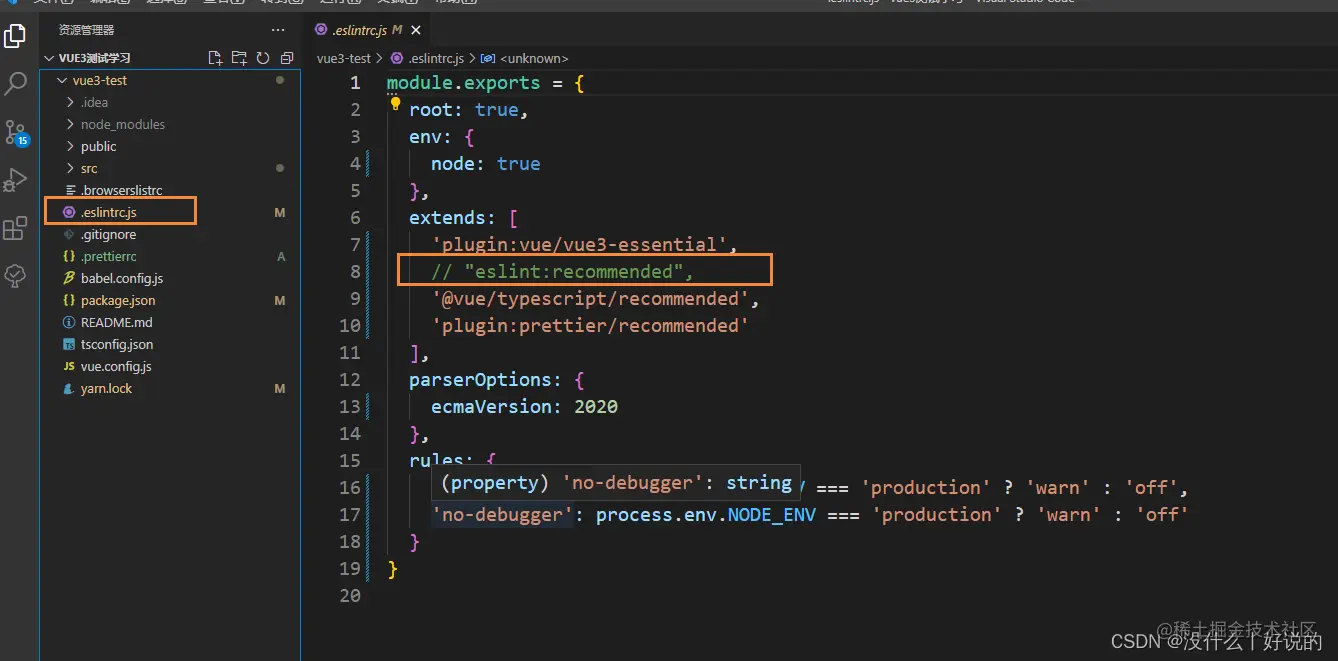Click NODE_ENV on line 17
This screenshot has height=661, width=1338.
(x=771, y=515)
